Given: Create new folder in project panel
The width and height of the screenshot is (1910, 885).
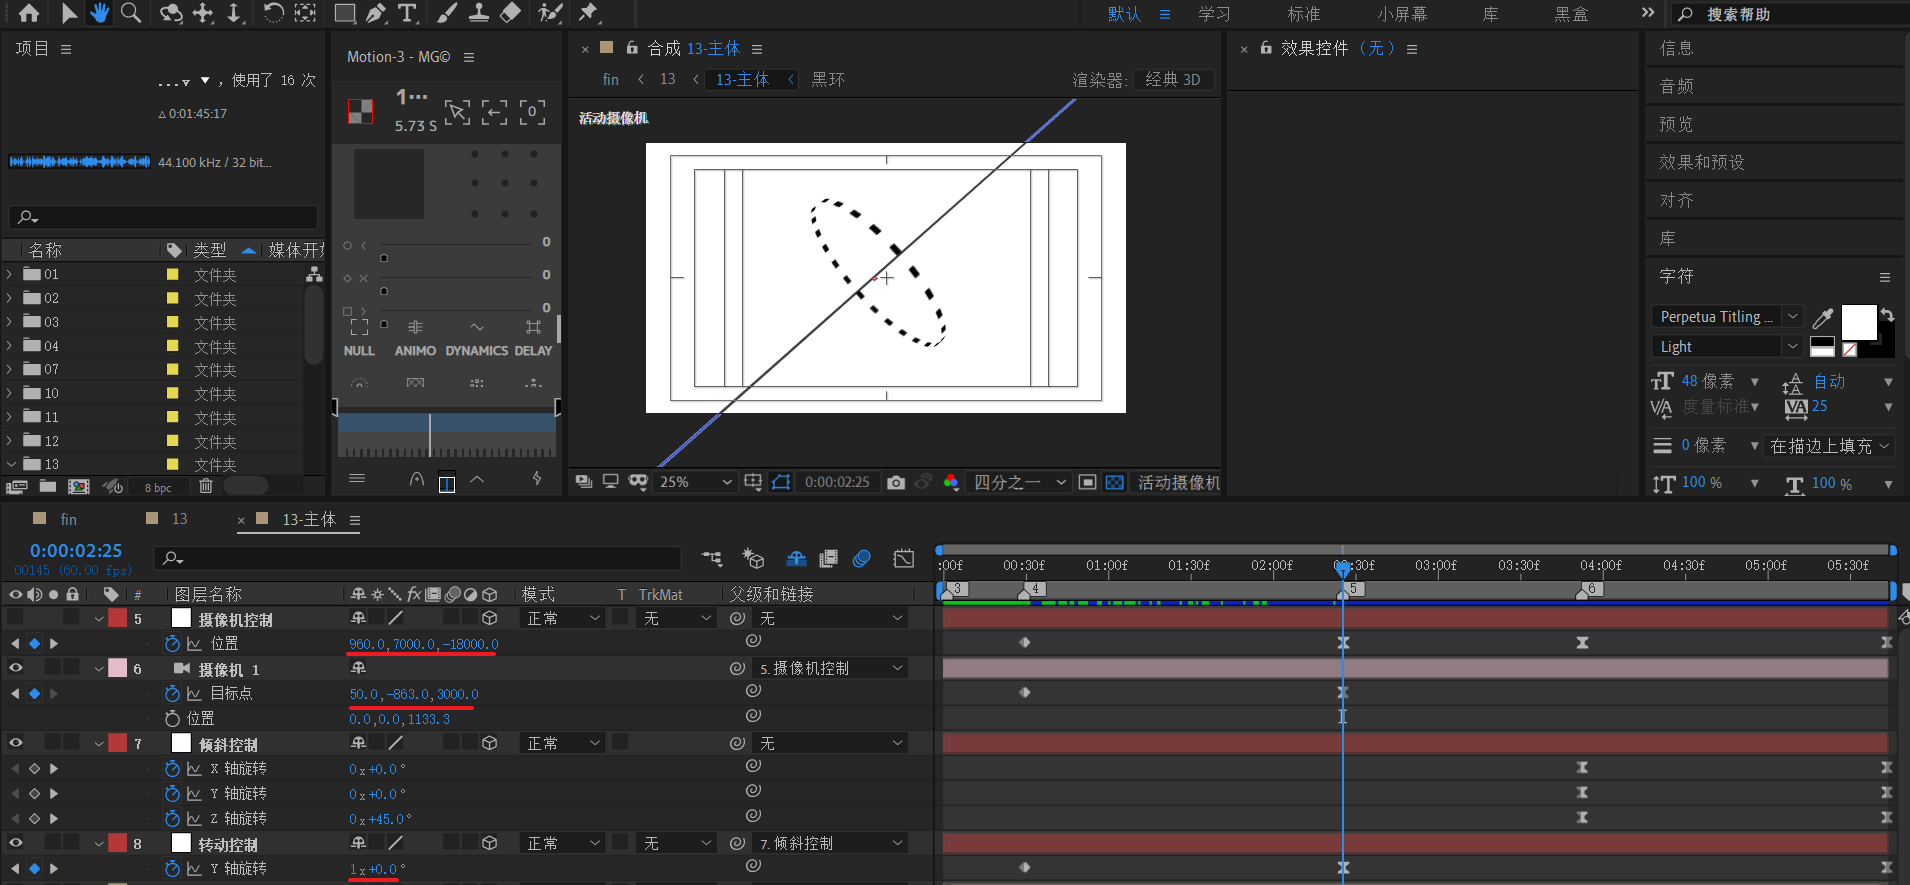Looking at the screenshot, I should [x=47, y=487].
